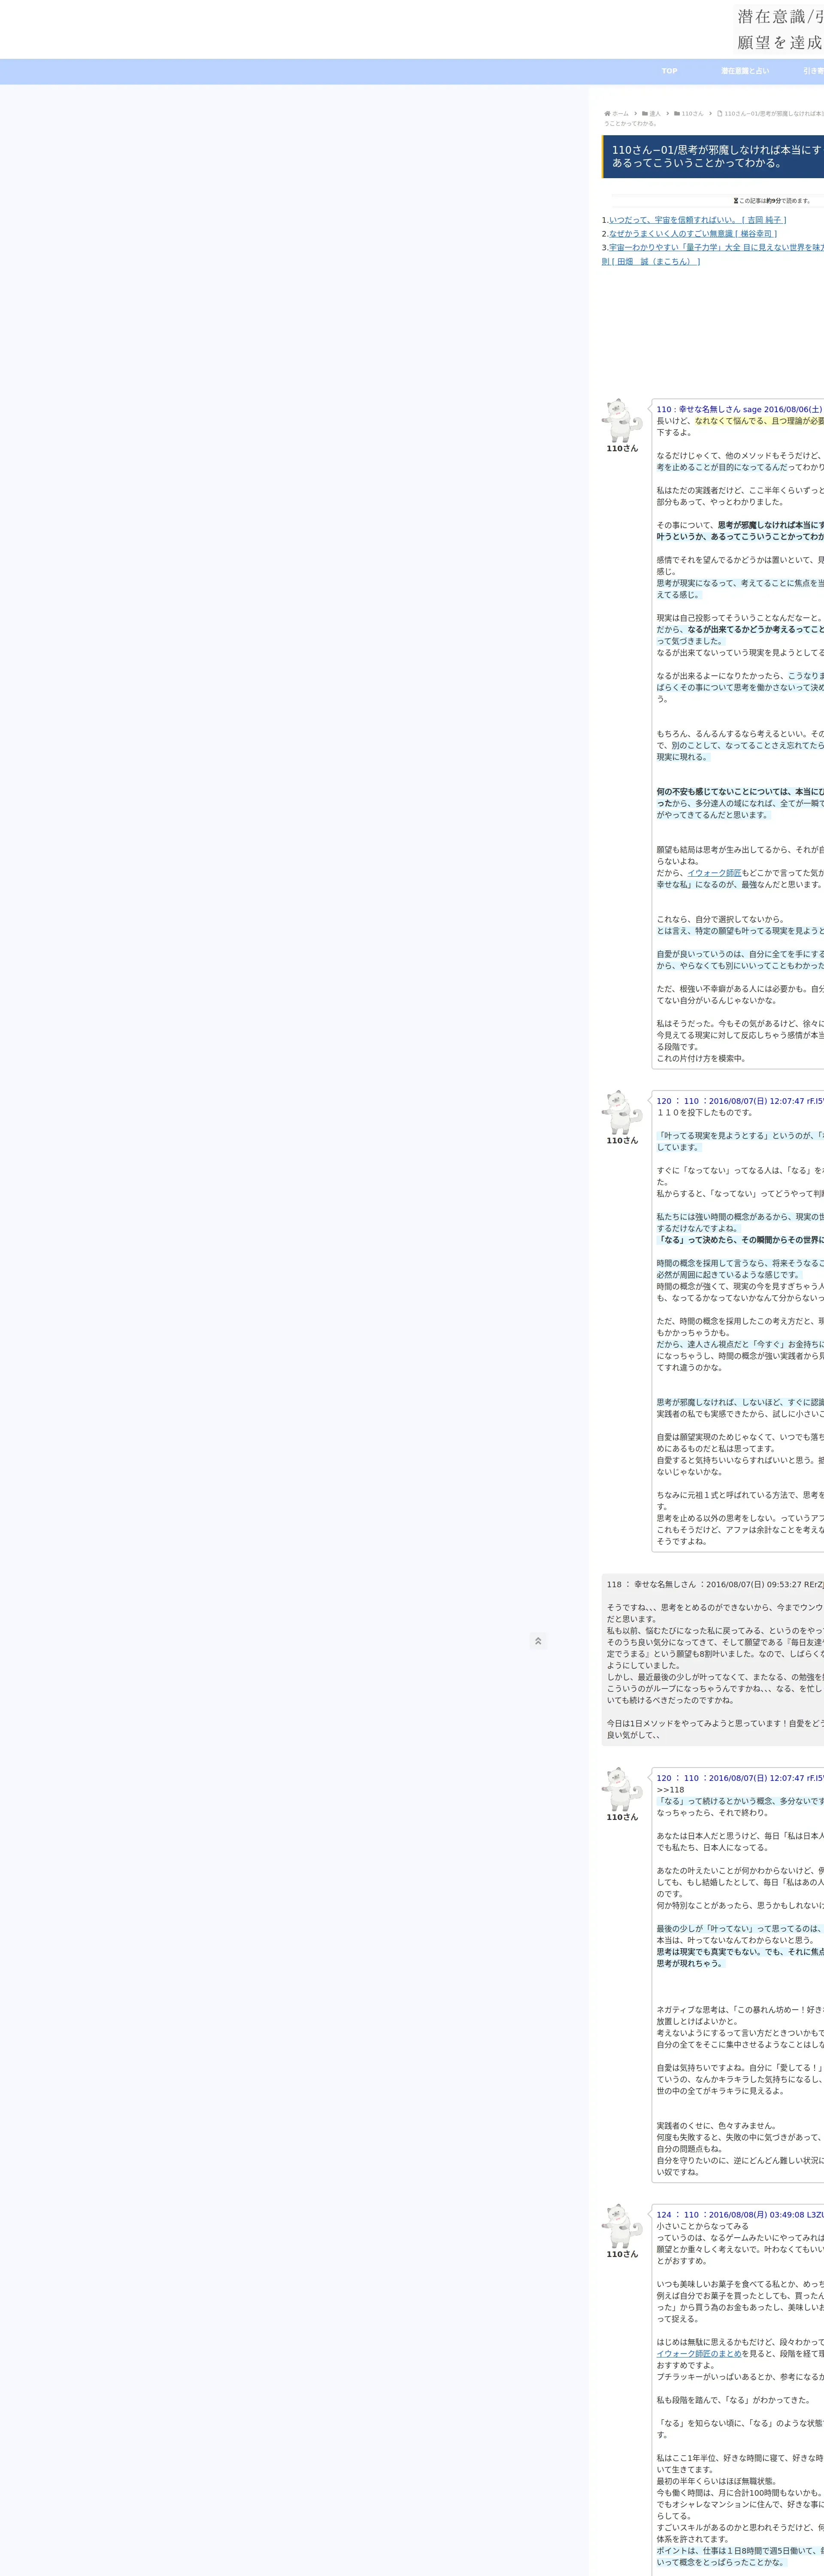The width and height of the screenshot is (824, 2576).
Task: Open the 潜在意識と占い menu item
Action: click(745, 71)
